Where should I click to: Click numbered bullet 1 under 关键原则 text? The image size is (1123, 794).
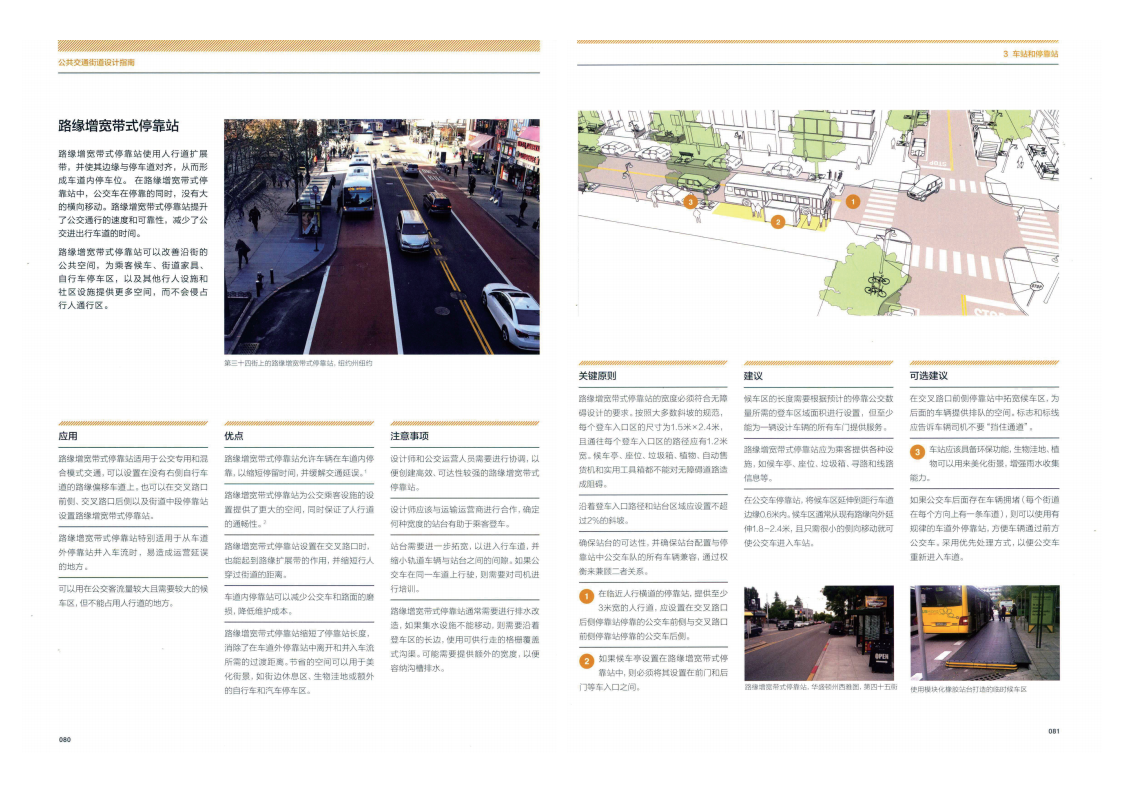[x=587, y=597]
